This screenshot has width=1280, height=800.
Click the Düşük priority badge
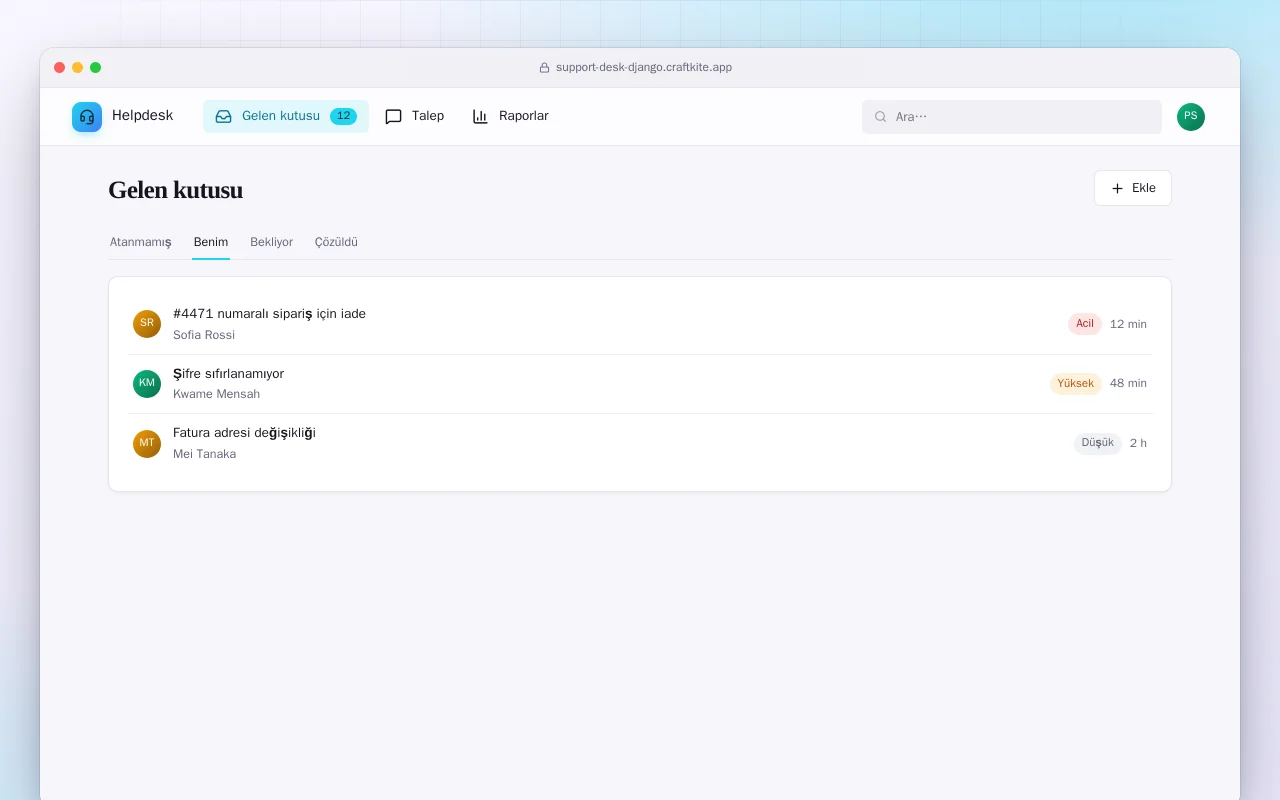(x=1098, y=443)
